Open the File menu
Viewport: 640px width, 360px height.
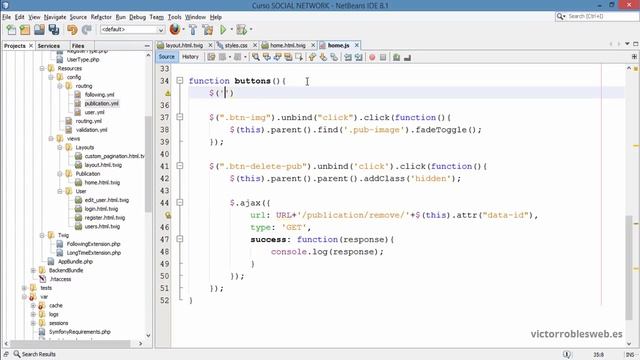tap(7, 17)
